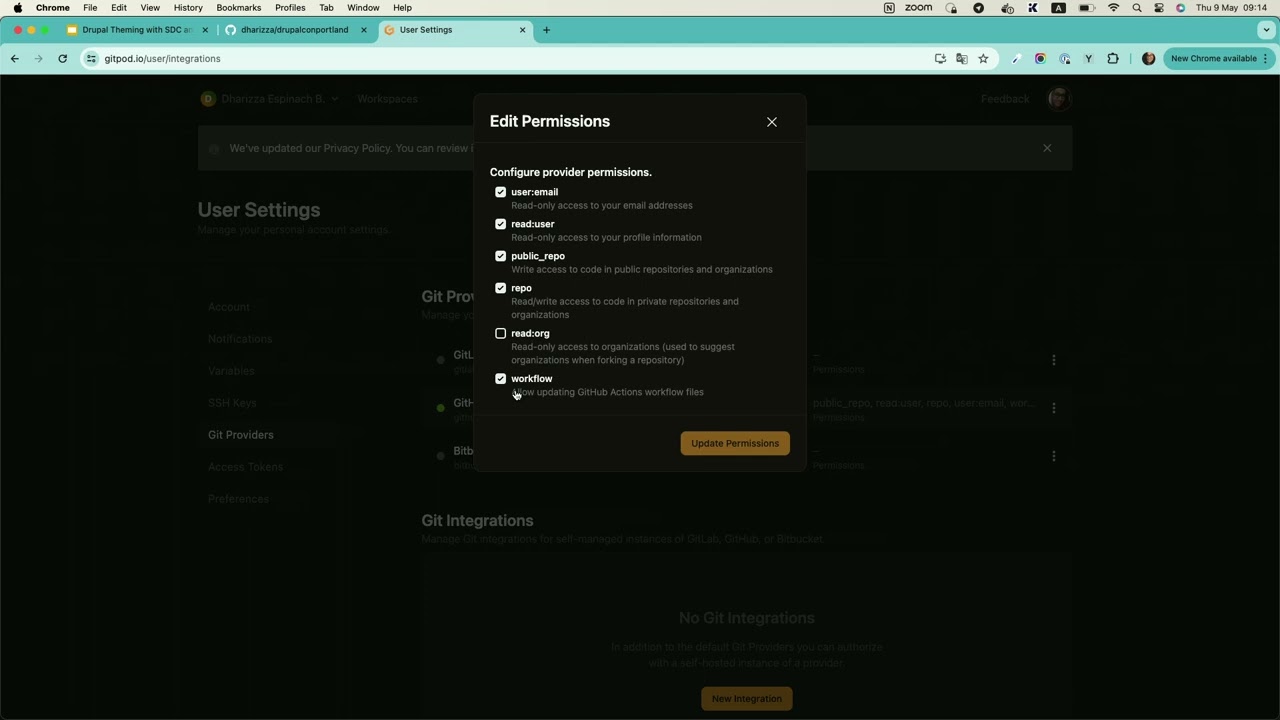
Task: Open a new browser tab
Action: pos(546,30)
